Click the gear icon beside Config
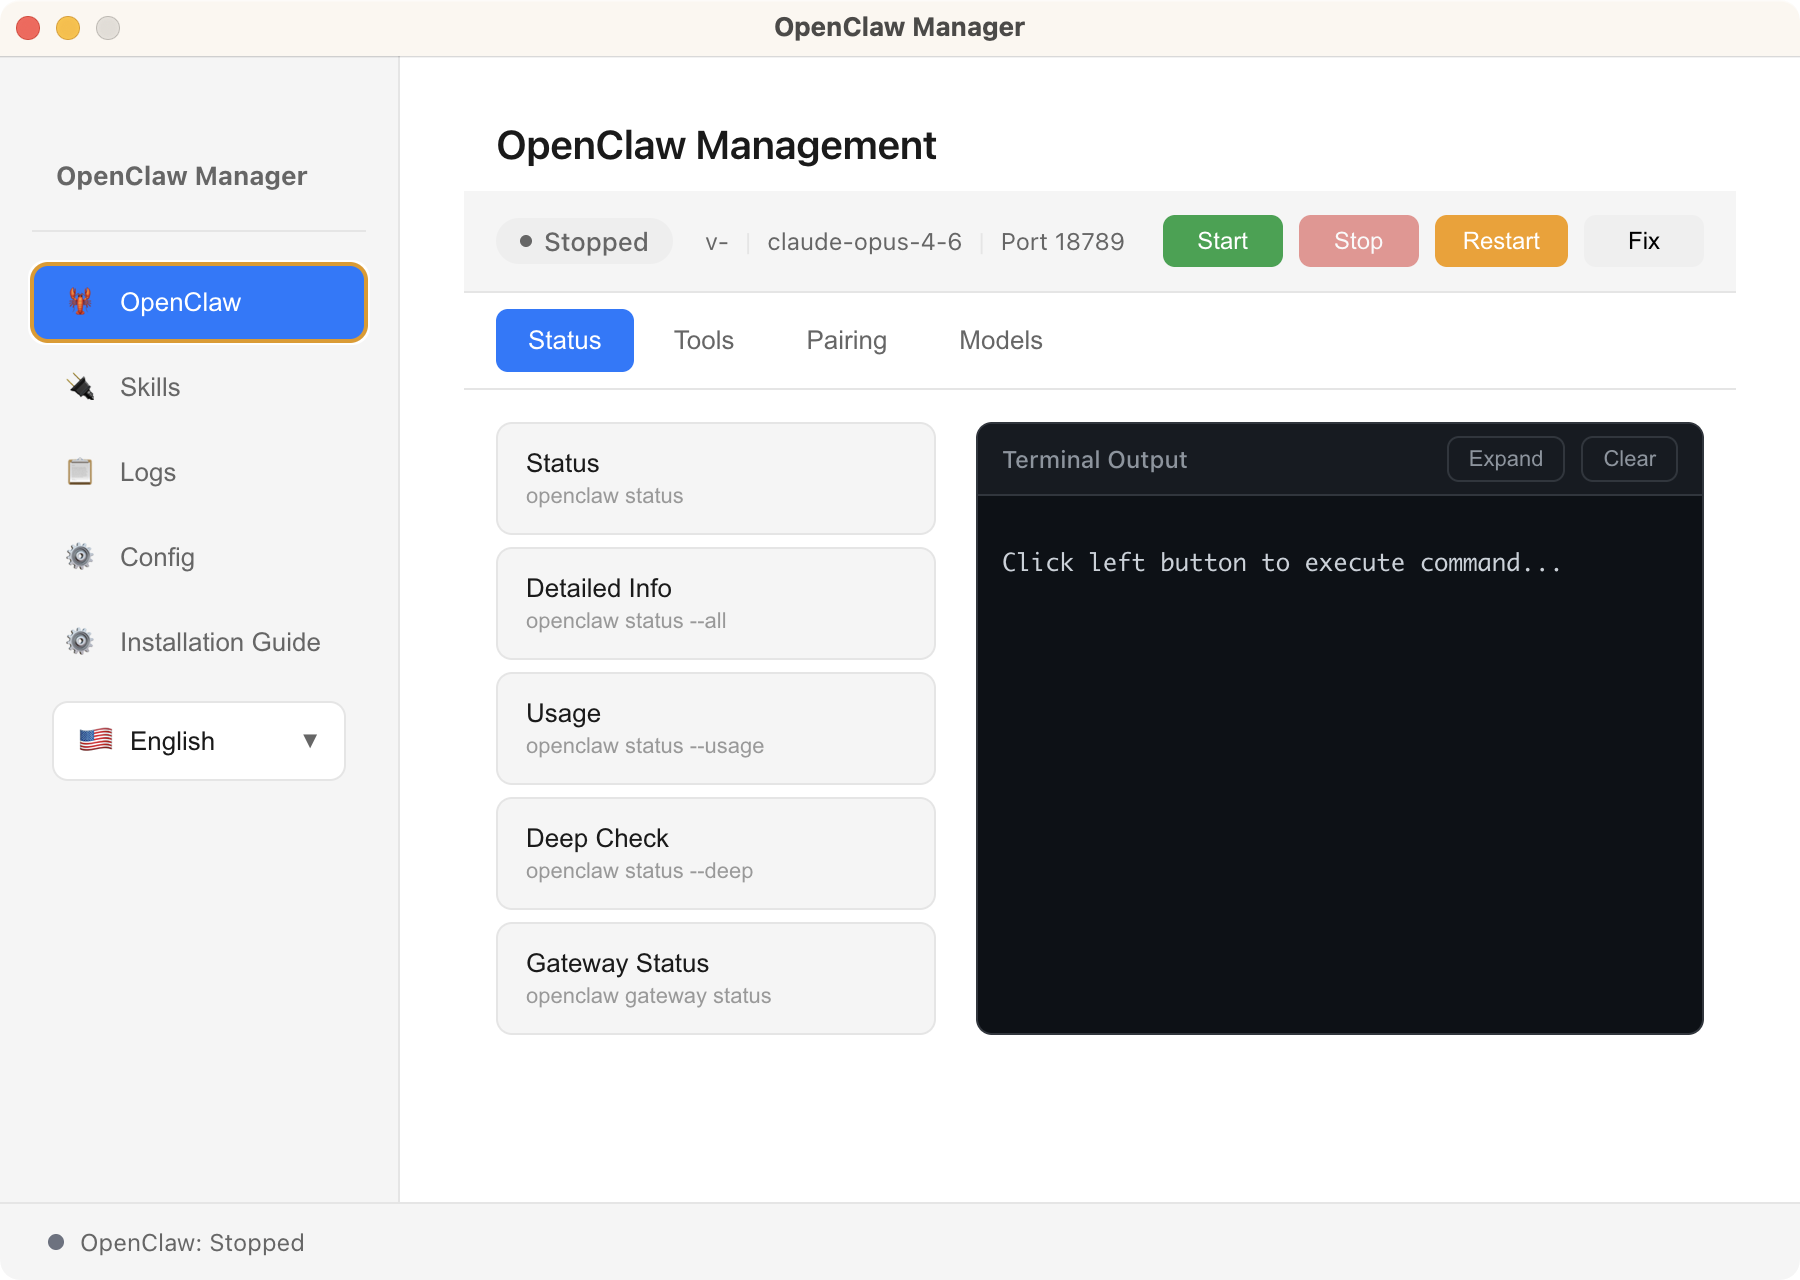Image resolution: width=1800 pixels, height=1280 pixels. 81,556
